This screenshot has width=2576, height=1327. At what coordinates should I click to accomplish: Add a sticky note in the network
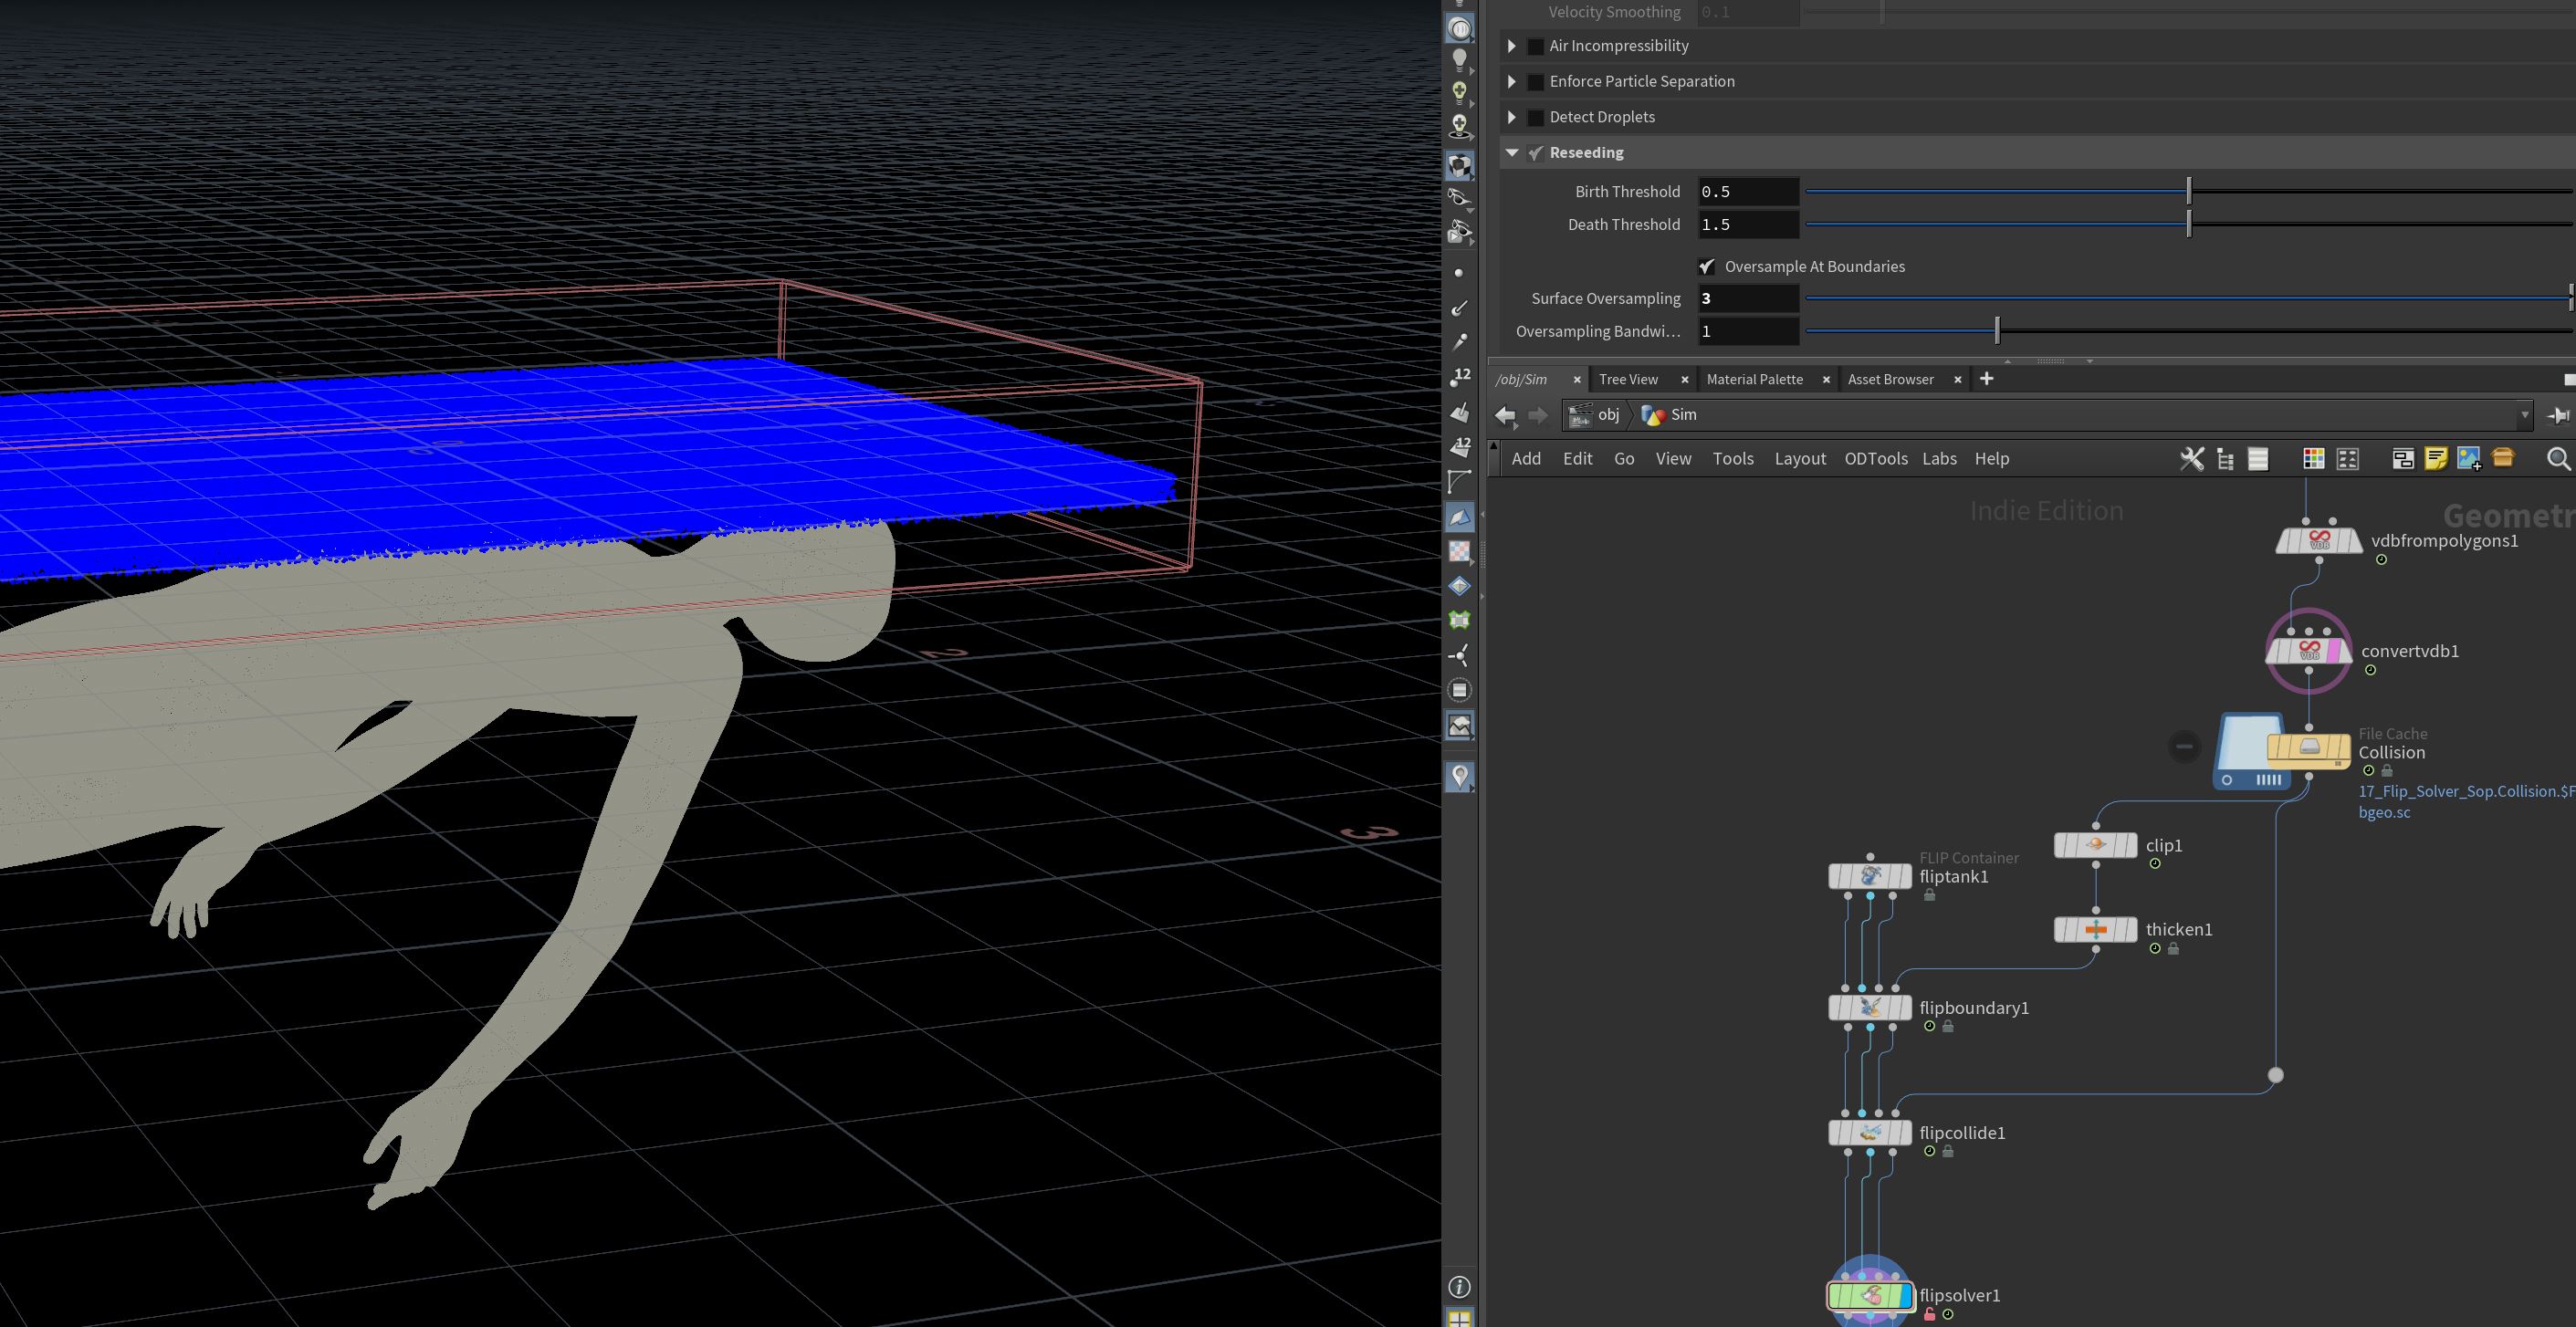2436,459
